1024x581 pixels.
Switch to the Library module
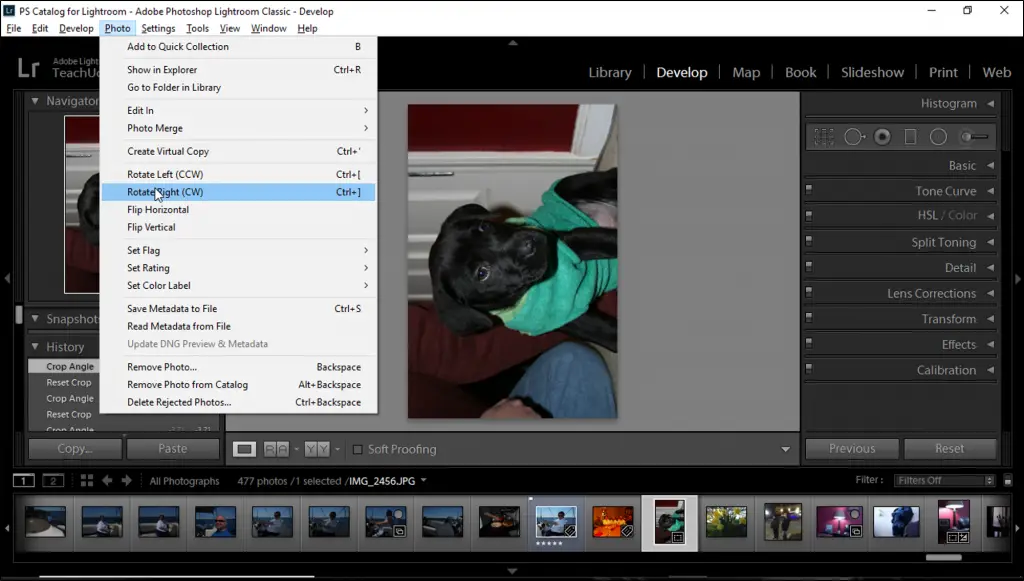pos(610,72)
